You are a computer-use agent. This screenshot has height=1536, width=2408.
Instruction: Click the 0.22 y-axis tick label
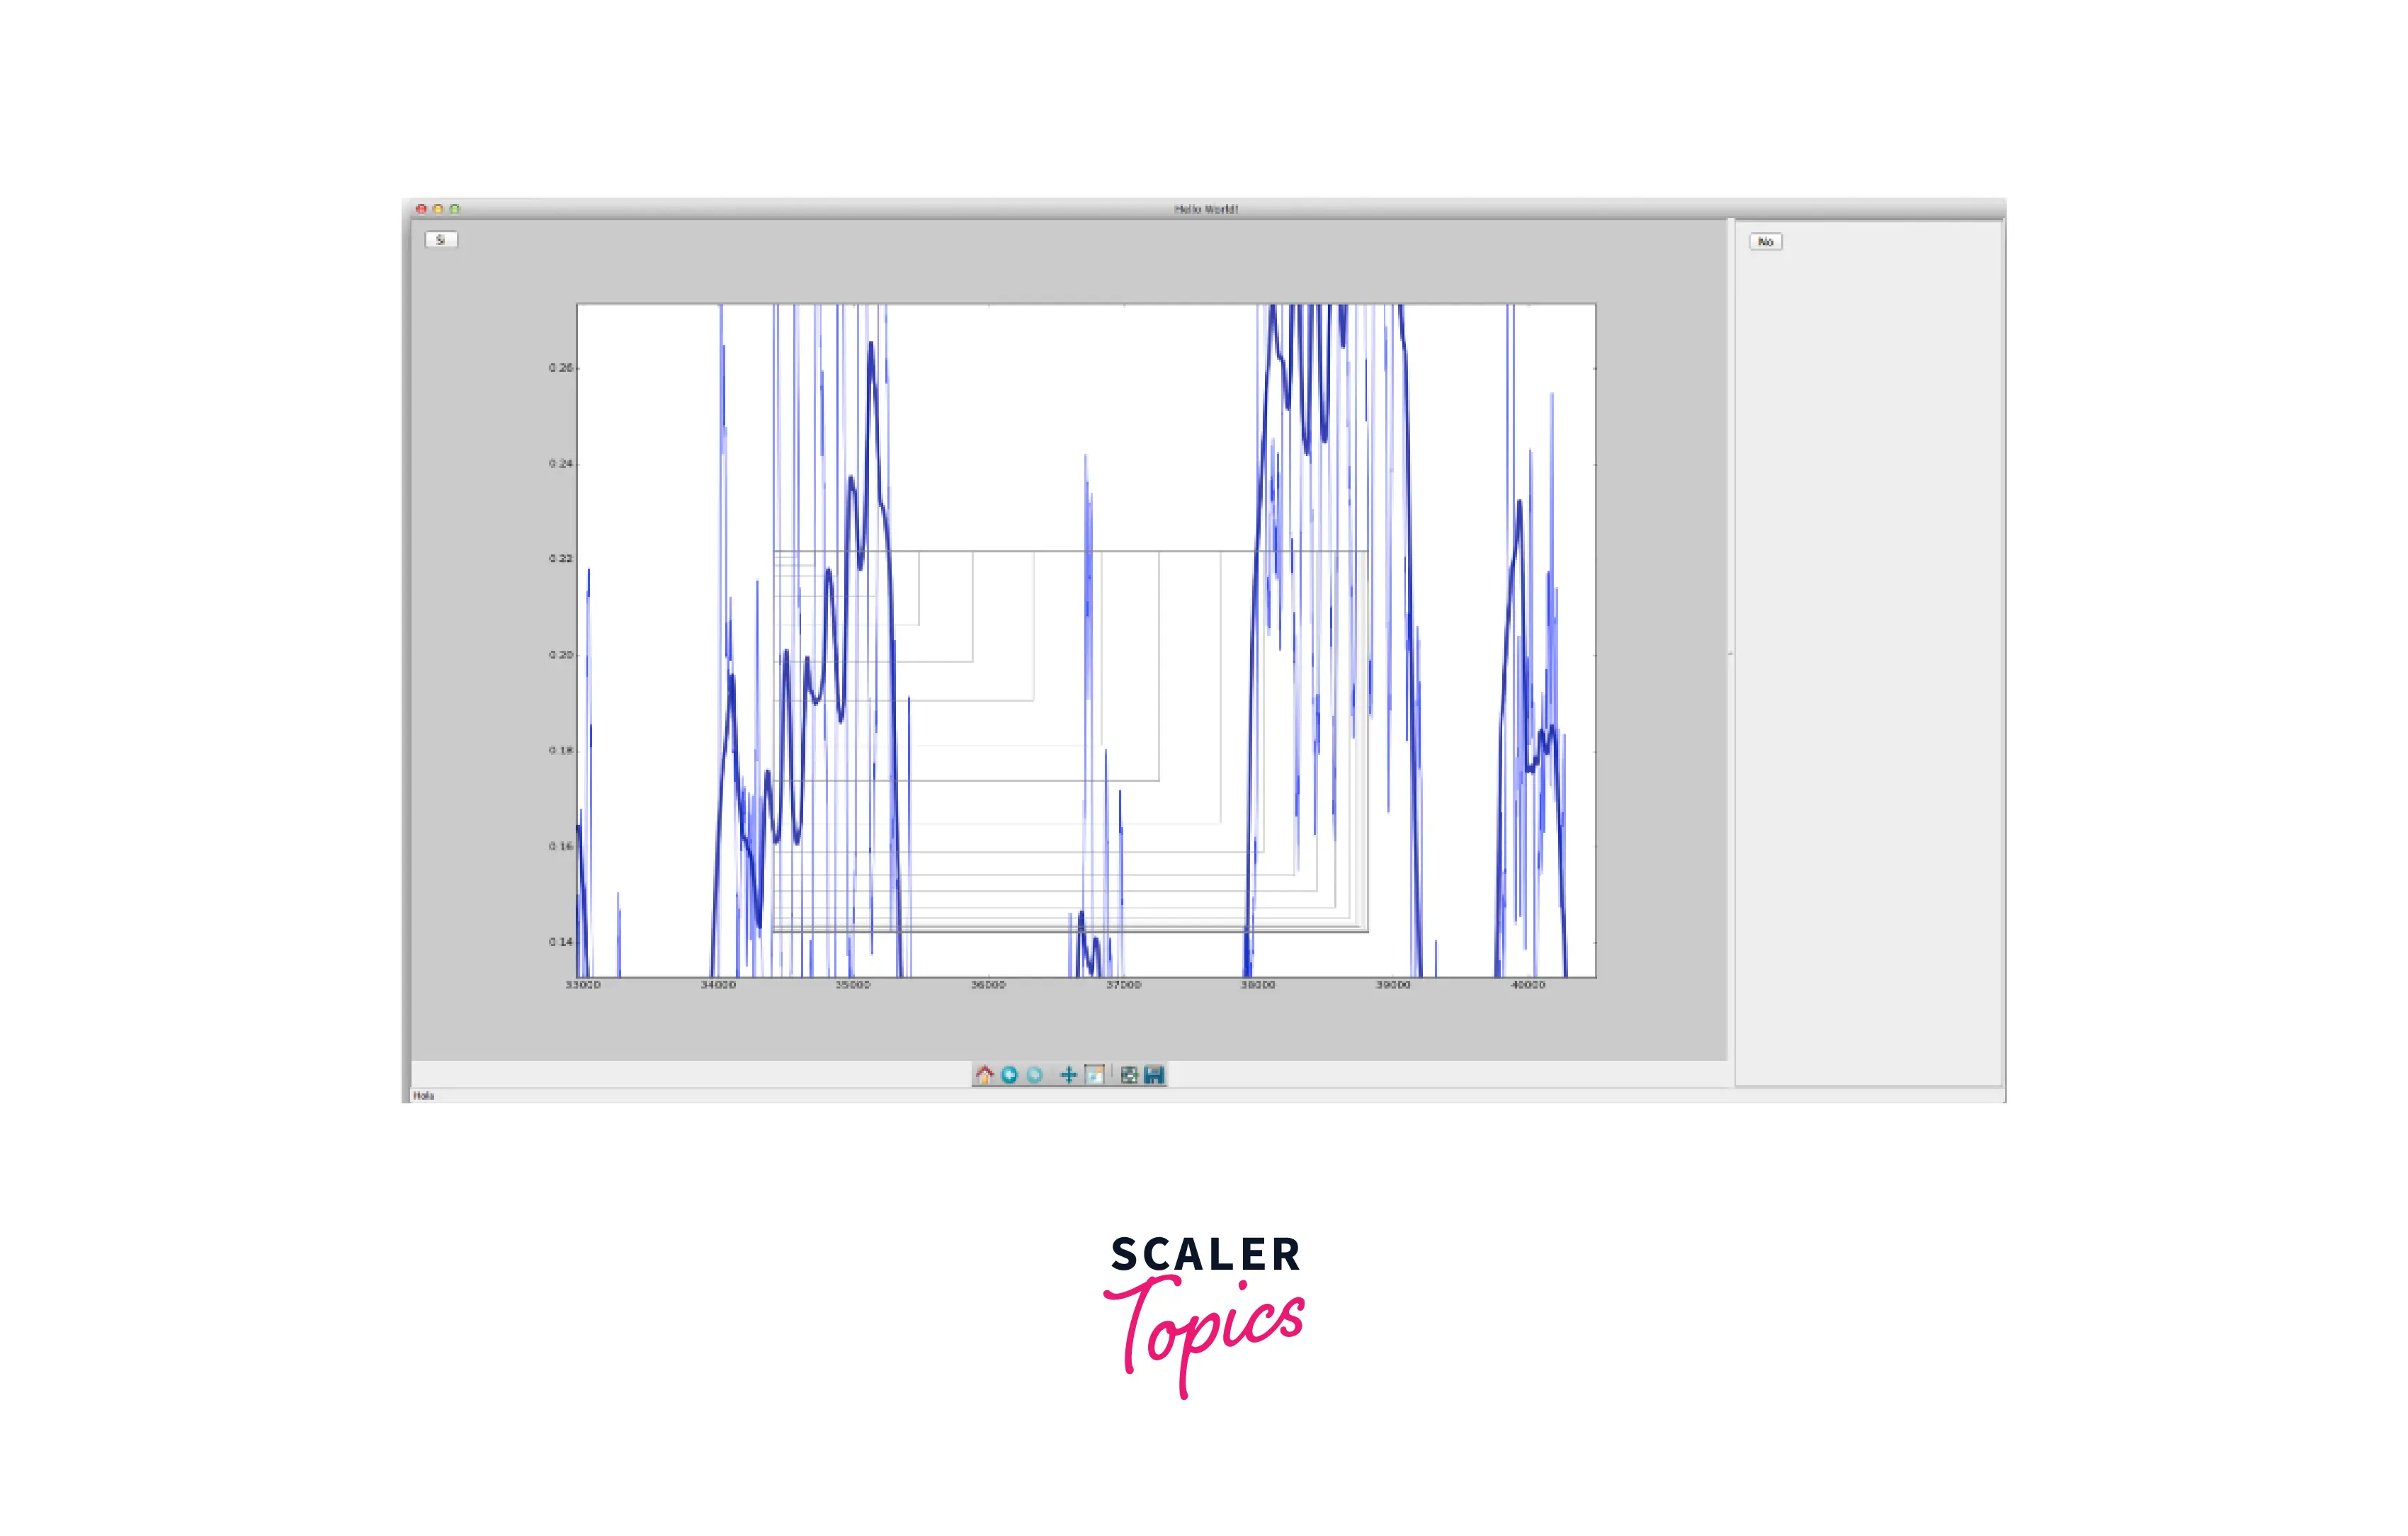tap(560, 559)
